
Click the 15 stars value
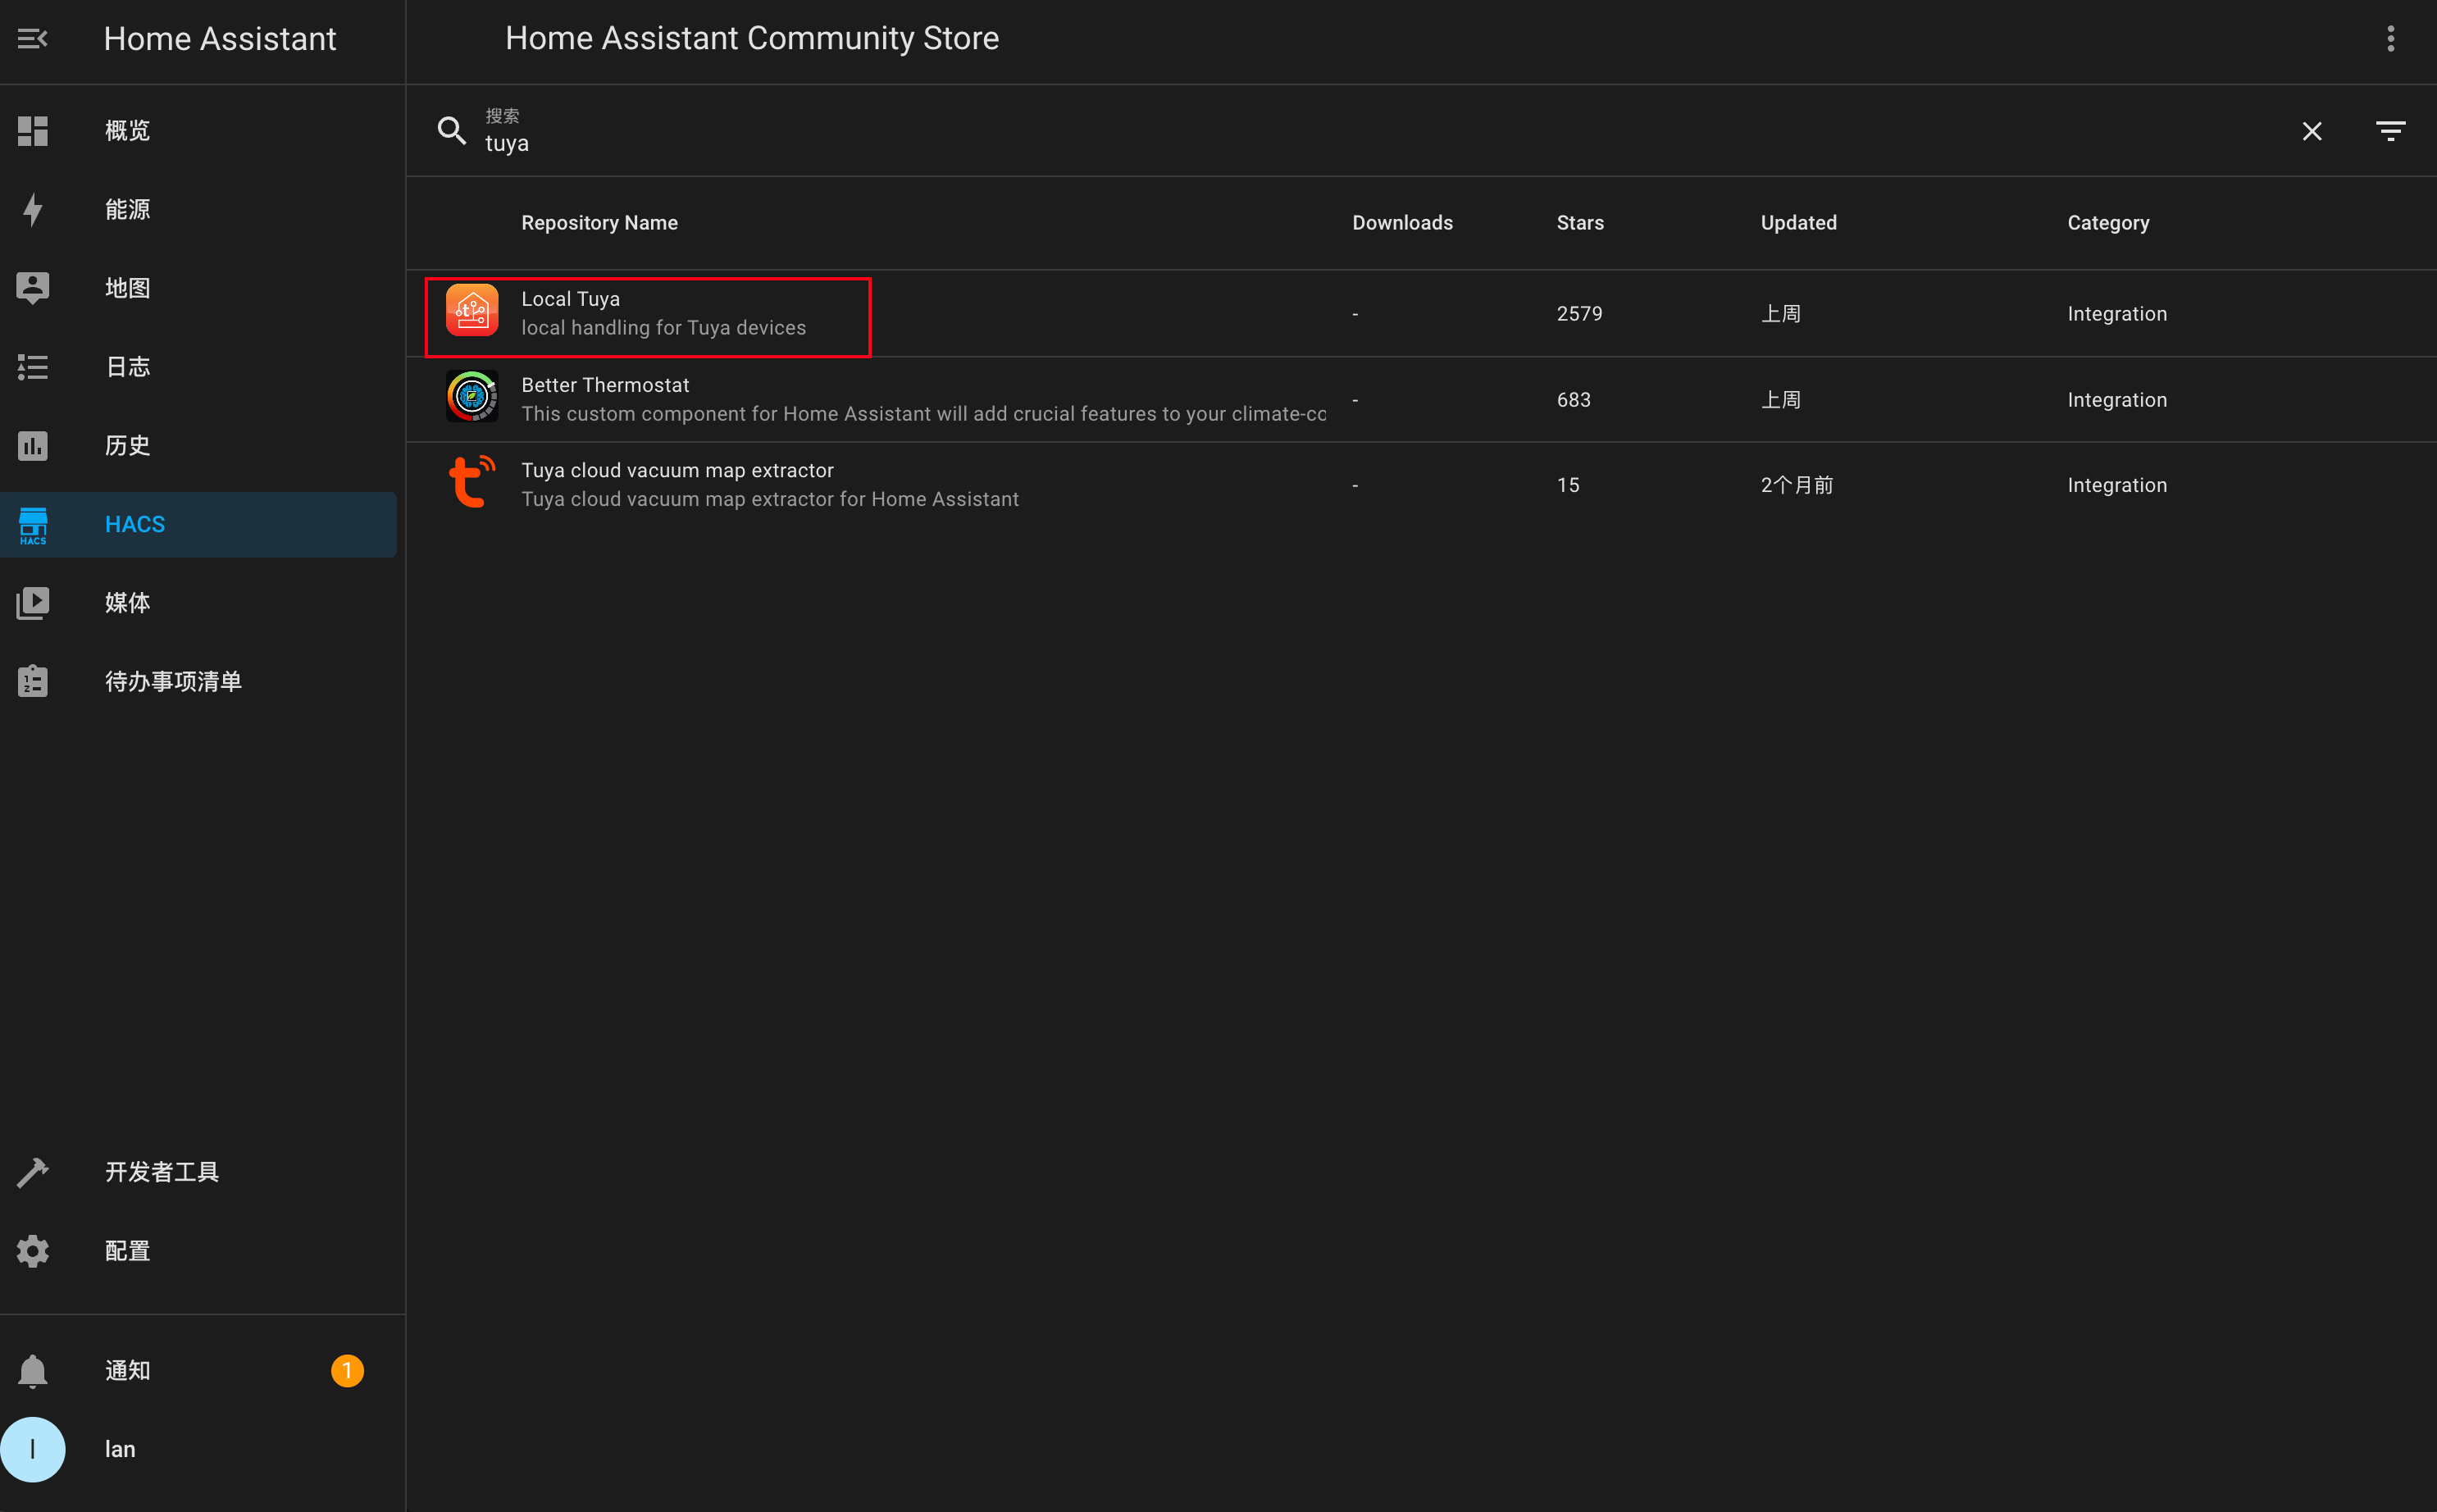1567,485
